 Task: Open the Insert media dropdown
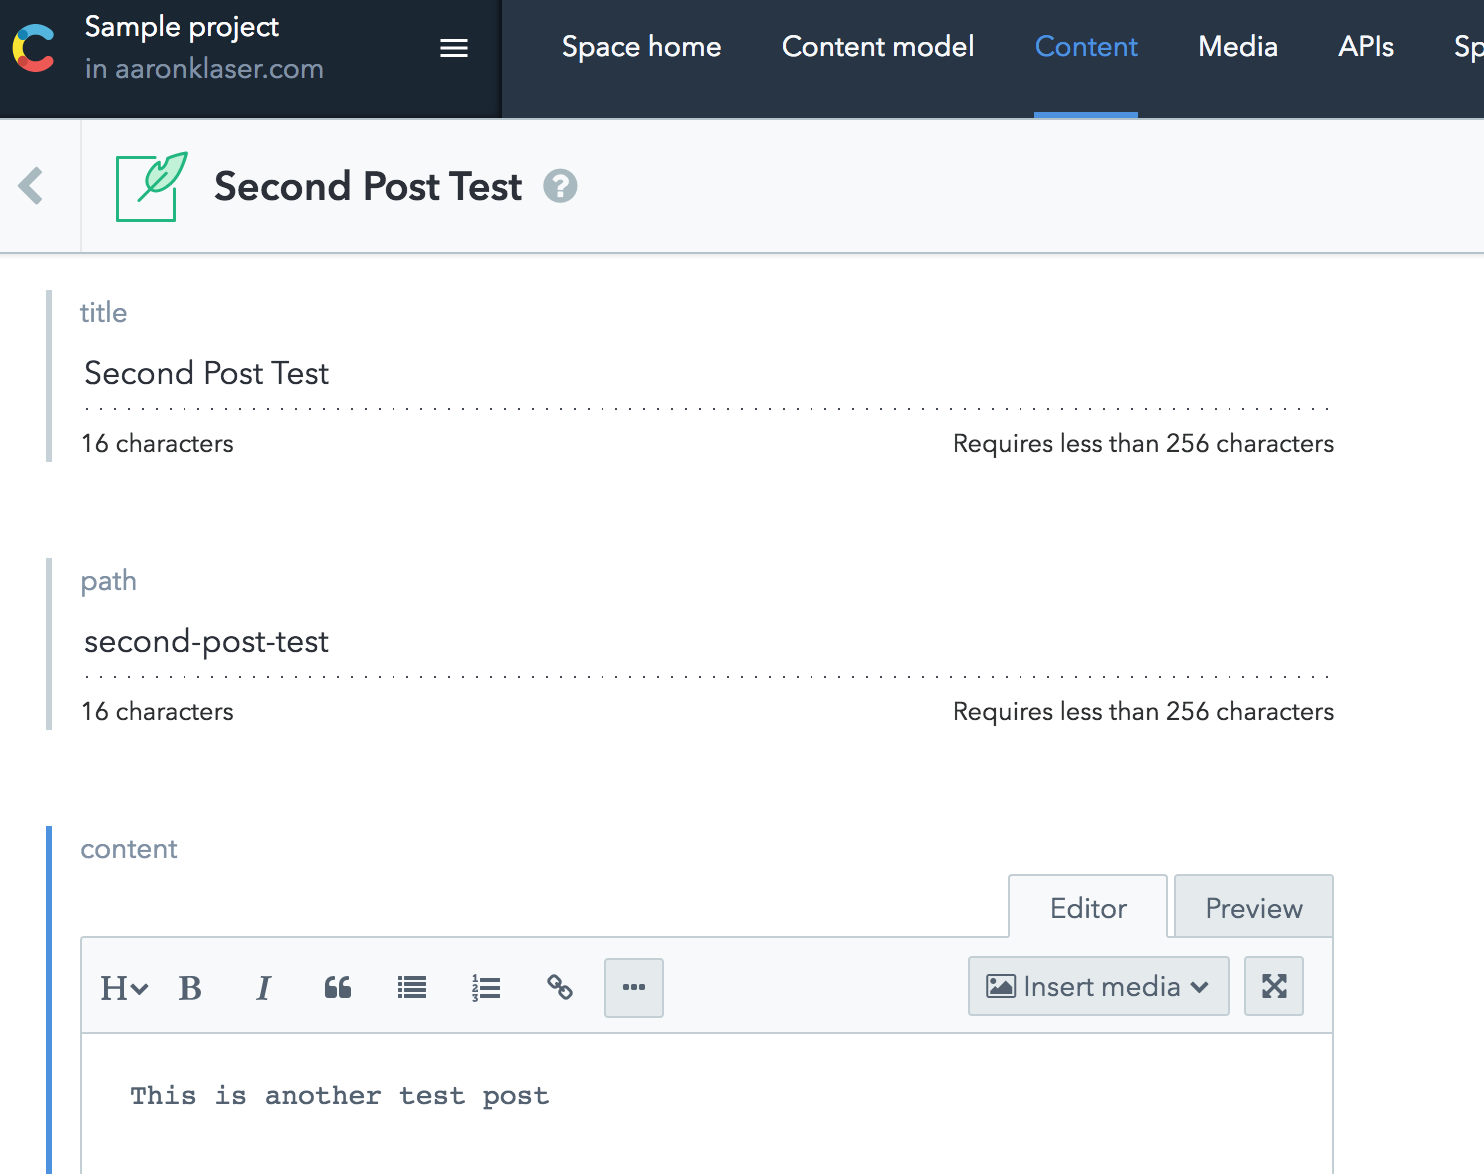click(x=1098, y=986)
